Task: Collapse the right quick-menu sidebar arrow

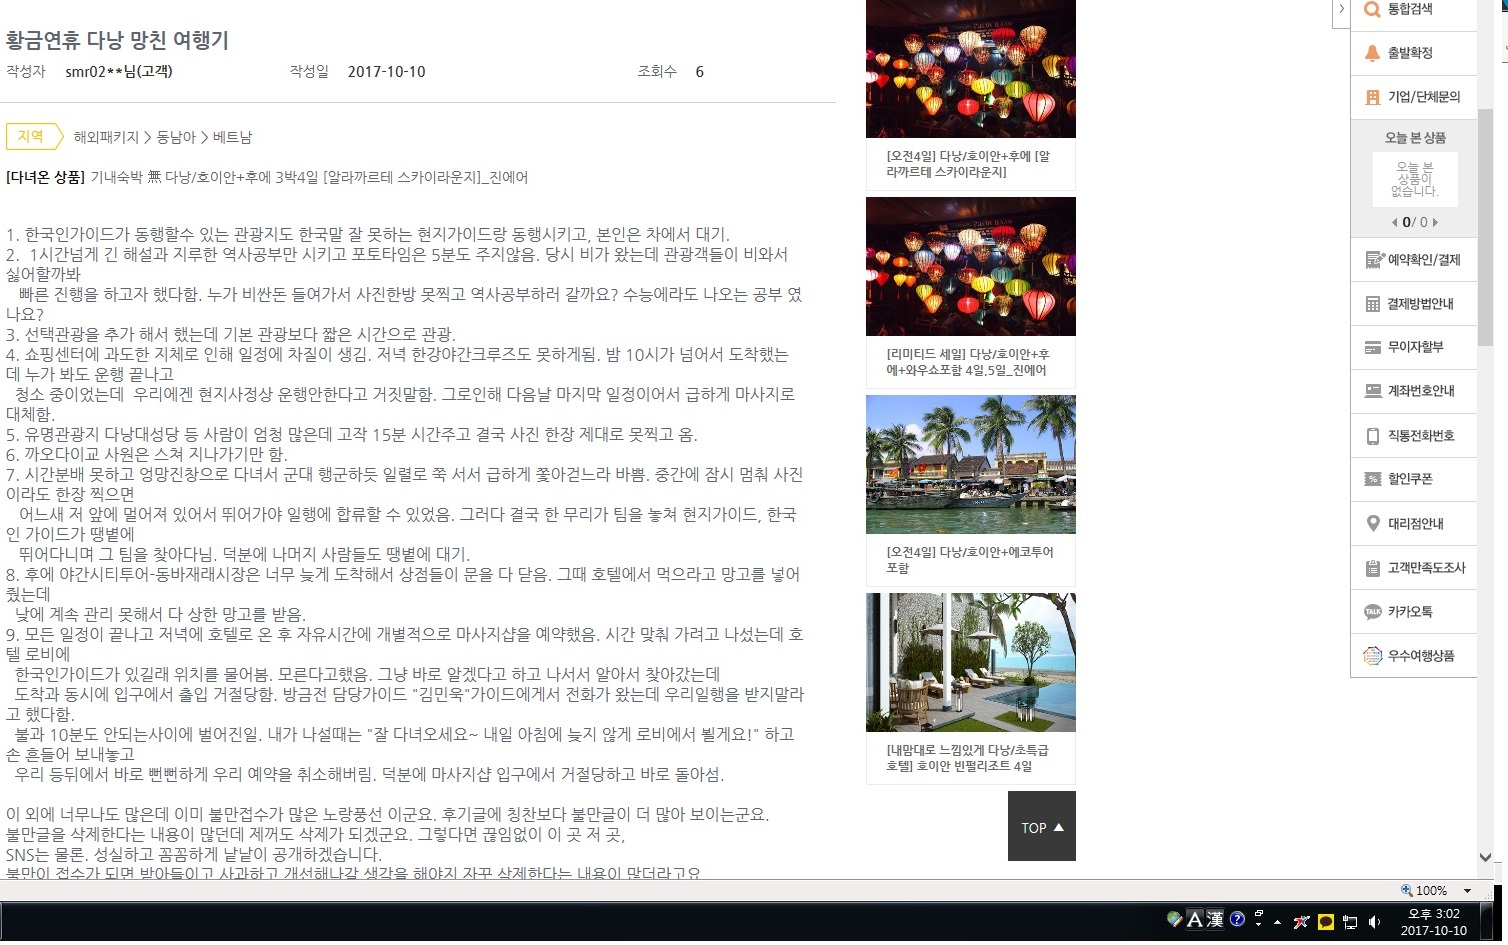Action: 1341,9
